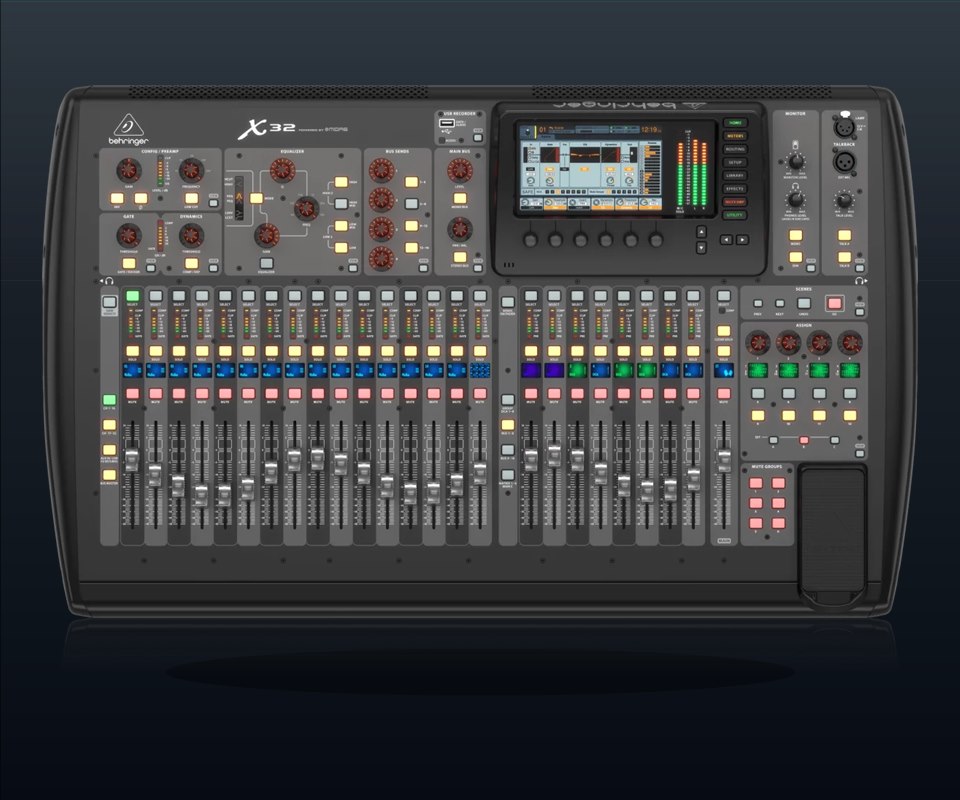Click the USB port in the USB Recorder section
The height and width of the screenshot is (800, 960).
446,124
